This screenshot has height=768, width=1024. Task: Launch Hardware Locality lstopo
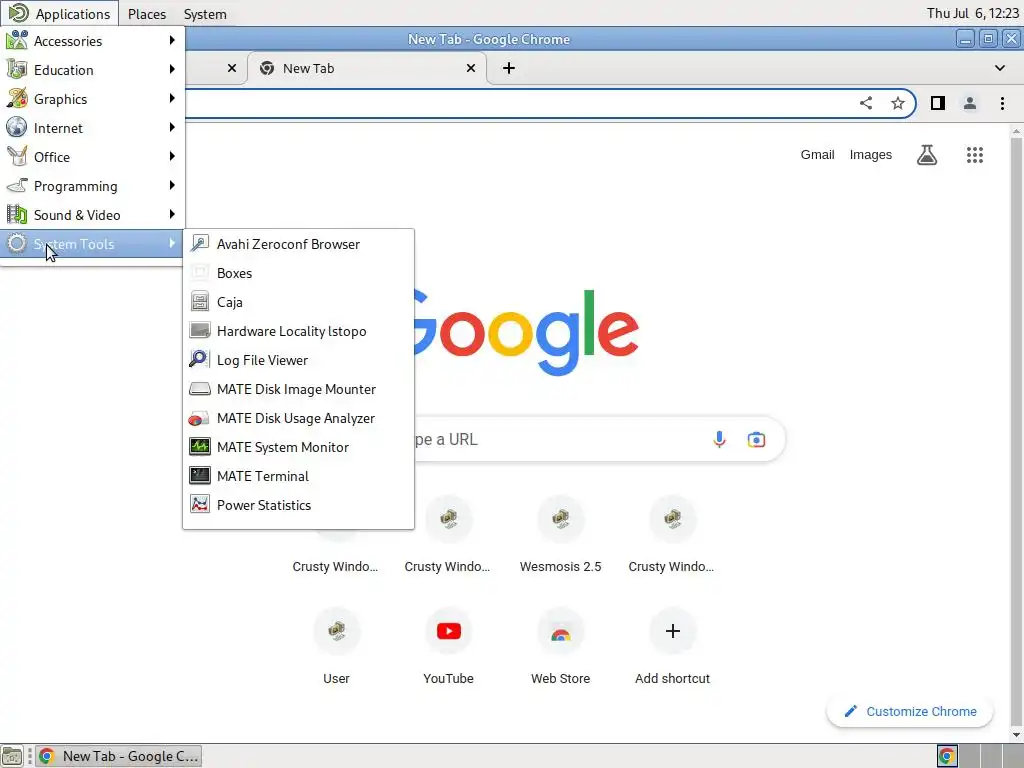tap(298, 331)
